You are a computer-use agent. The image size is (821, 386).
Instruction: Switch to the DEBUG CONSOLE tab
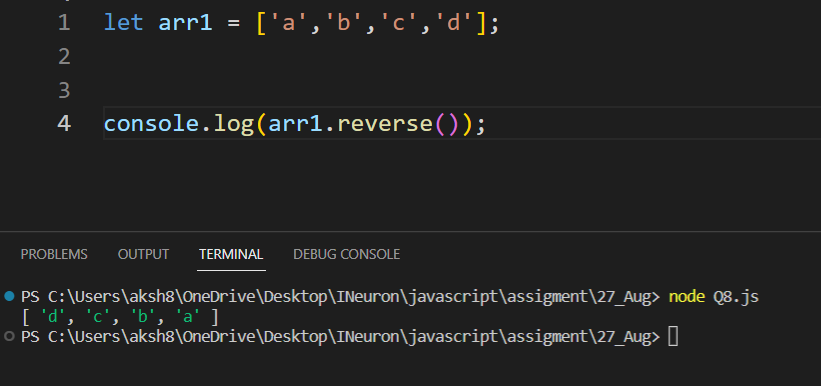[x=347, y=255]
